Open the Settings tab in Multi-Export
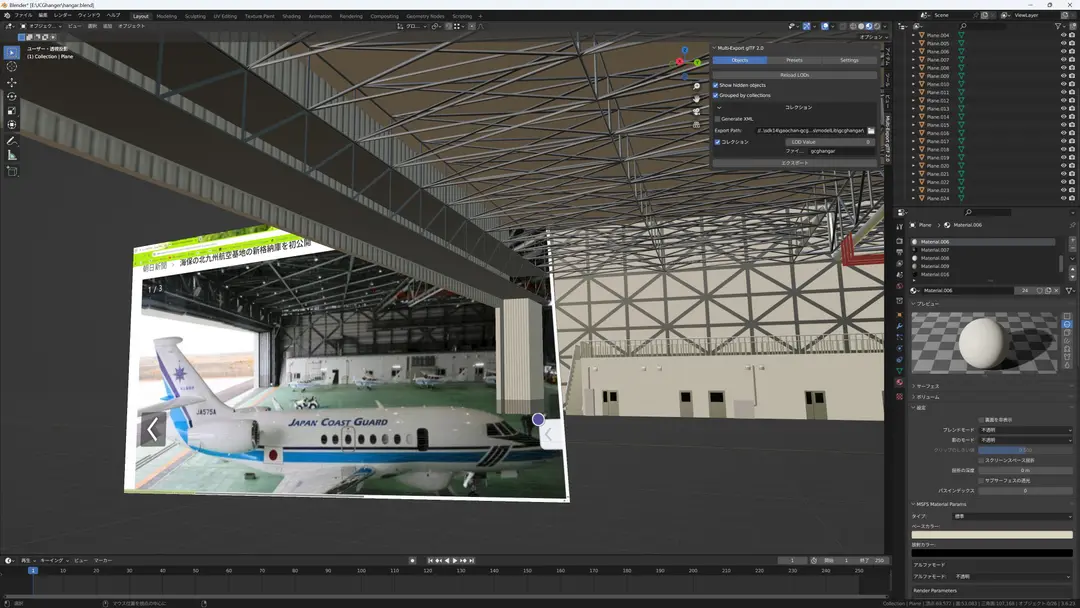The width and height of the screenshot is (1080, 608). (849, 61)
